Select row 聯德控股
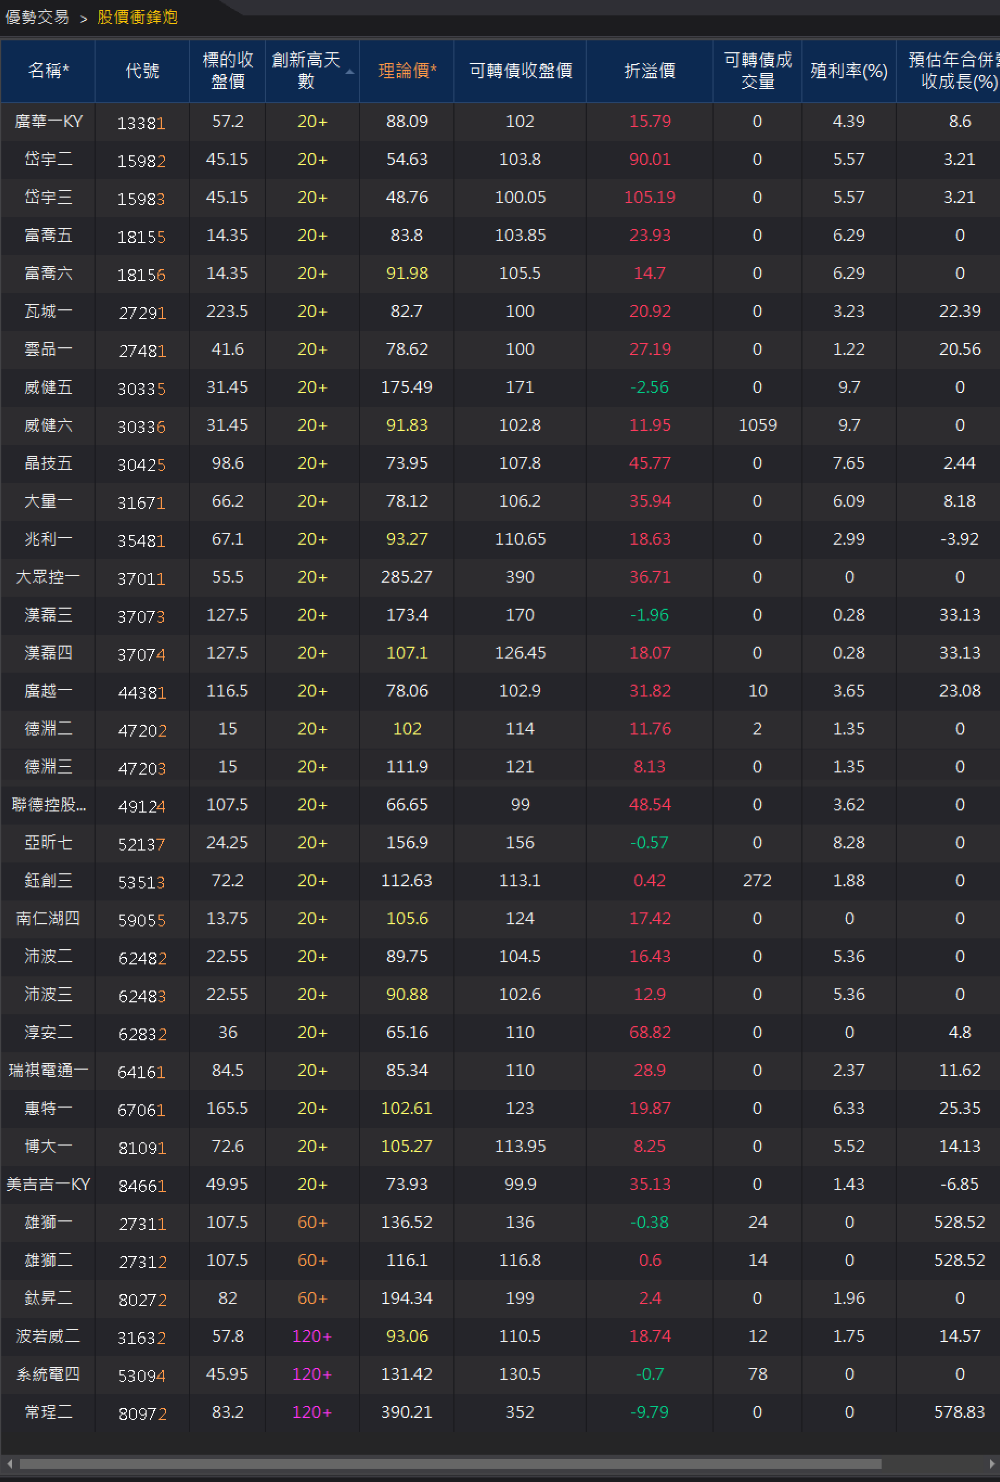The image size is (1000, 1482). coord(500,805)
